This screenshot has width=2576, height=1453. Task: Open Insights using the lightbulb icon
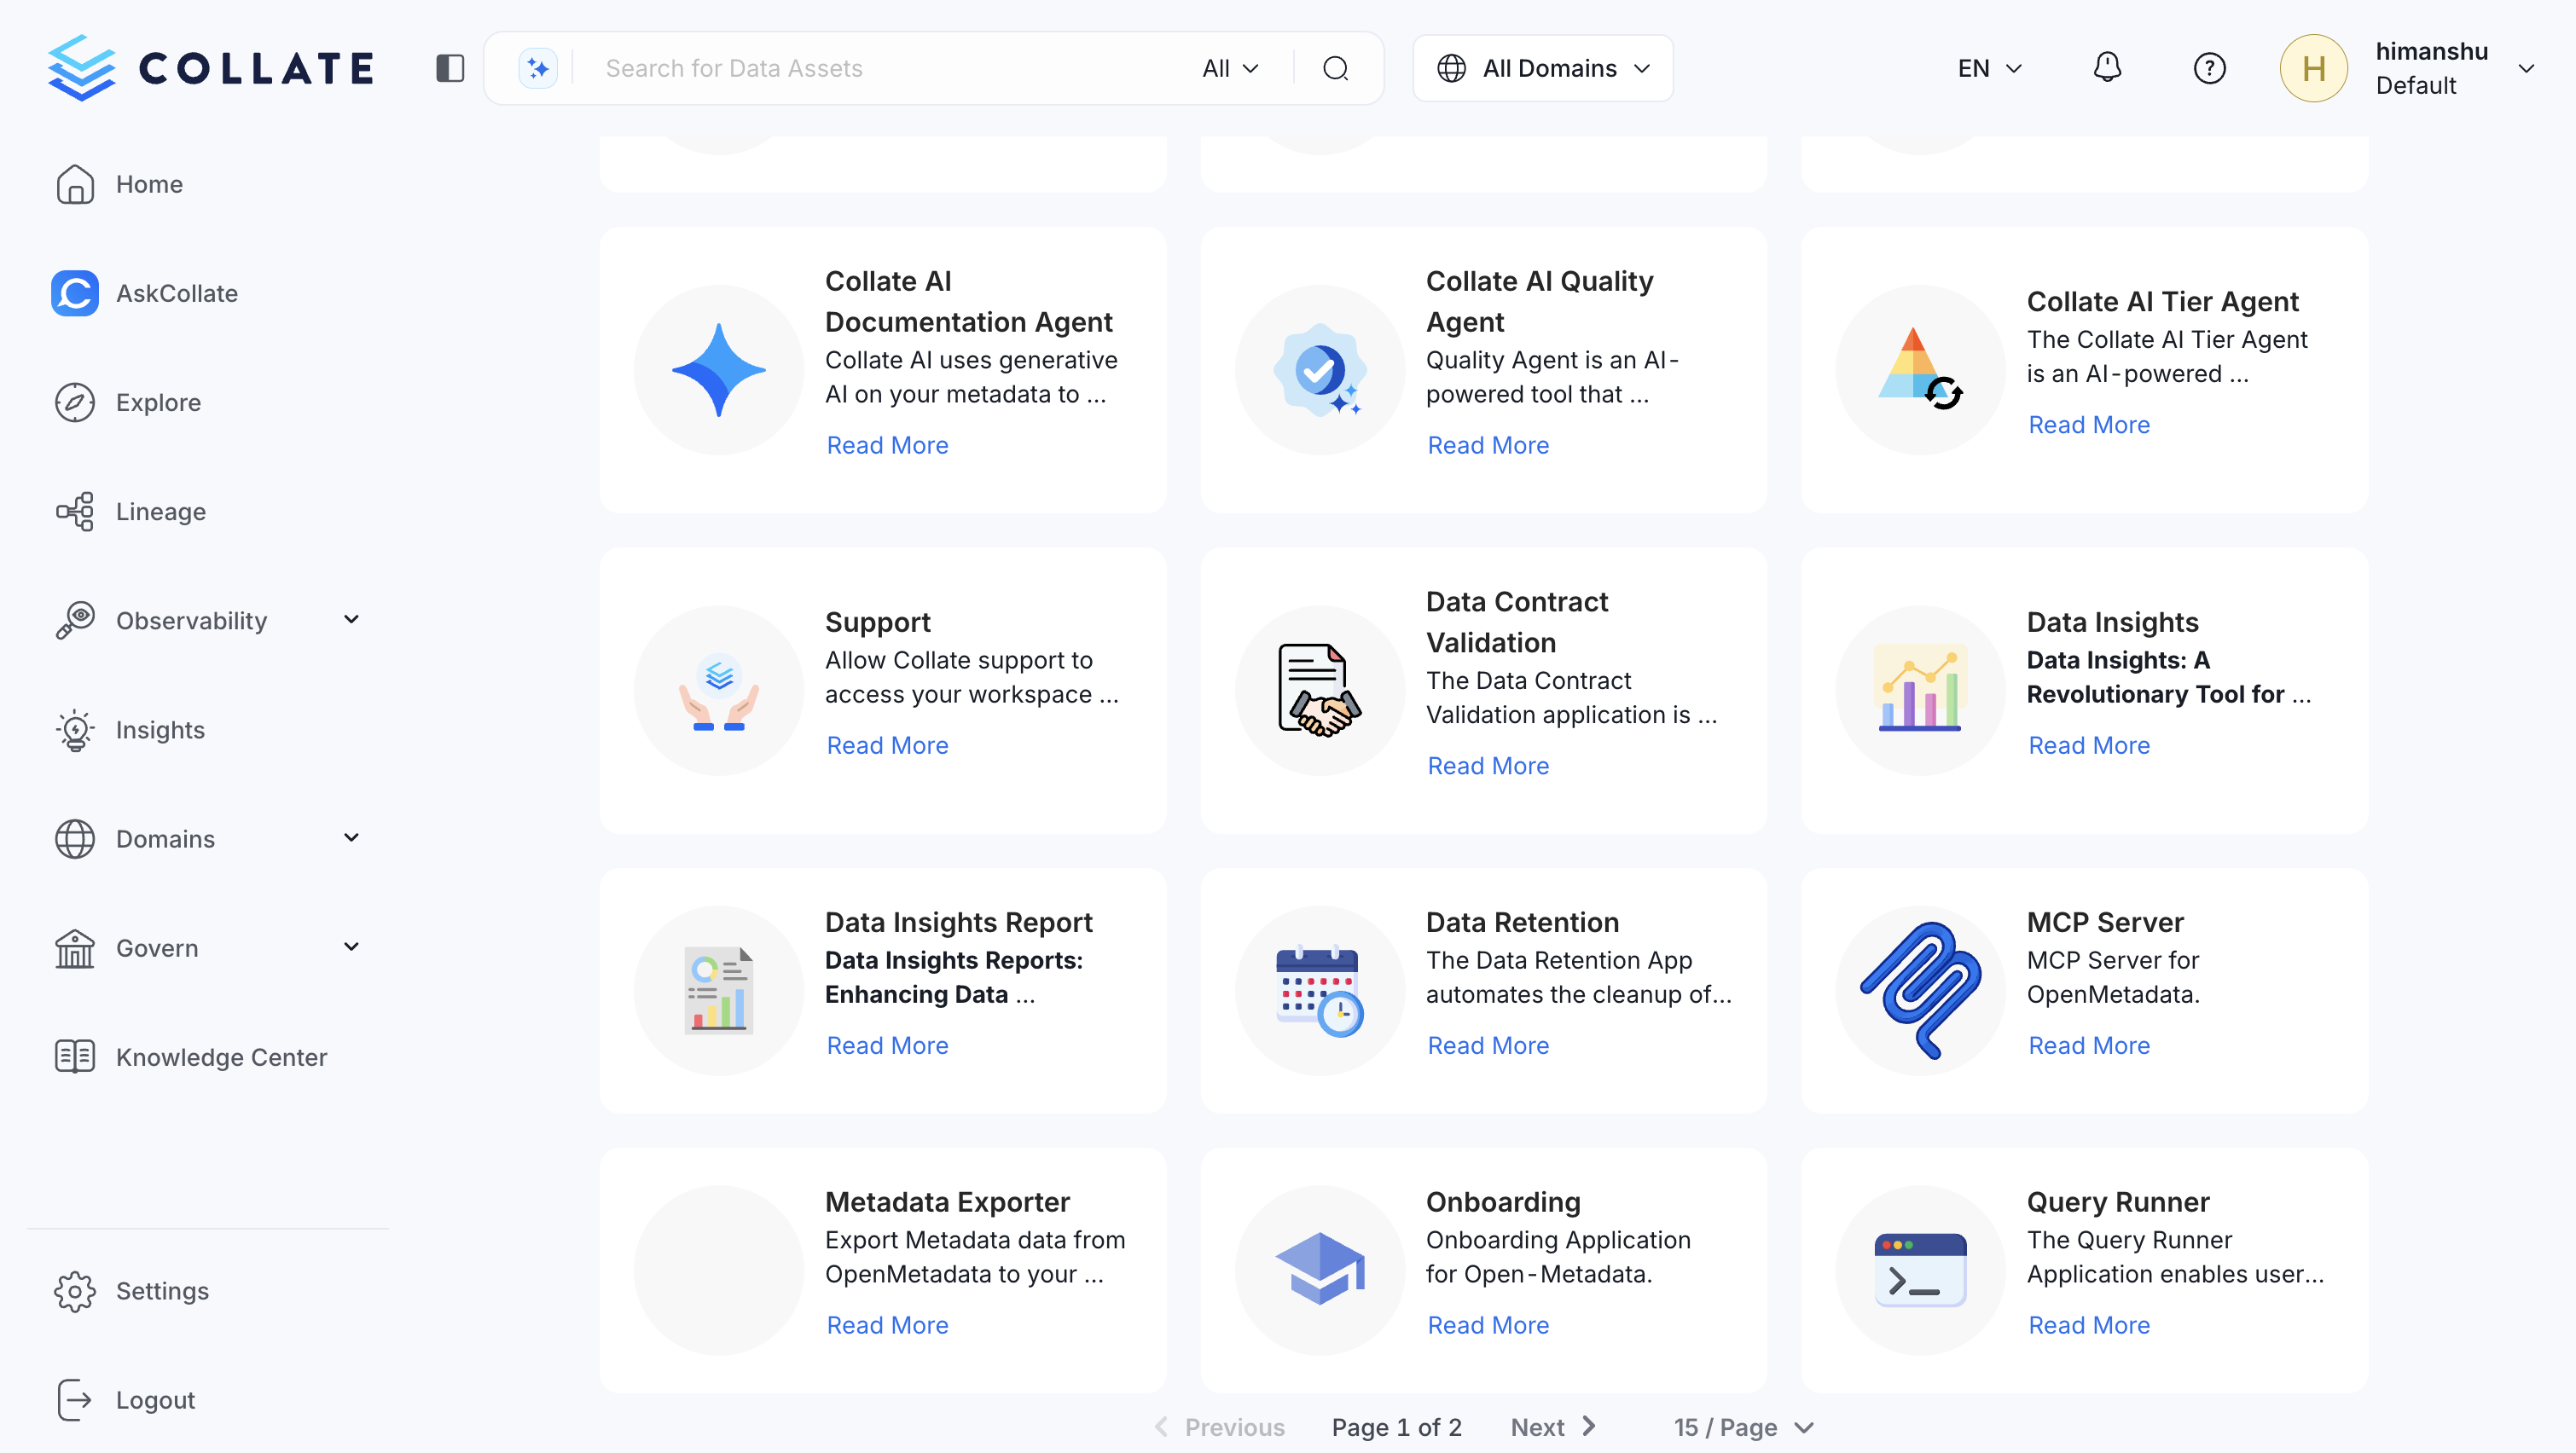[75, 730]
